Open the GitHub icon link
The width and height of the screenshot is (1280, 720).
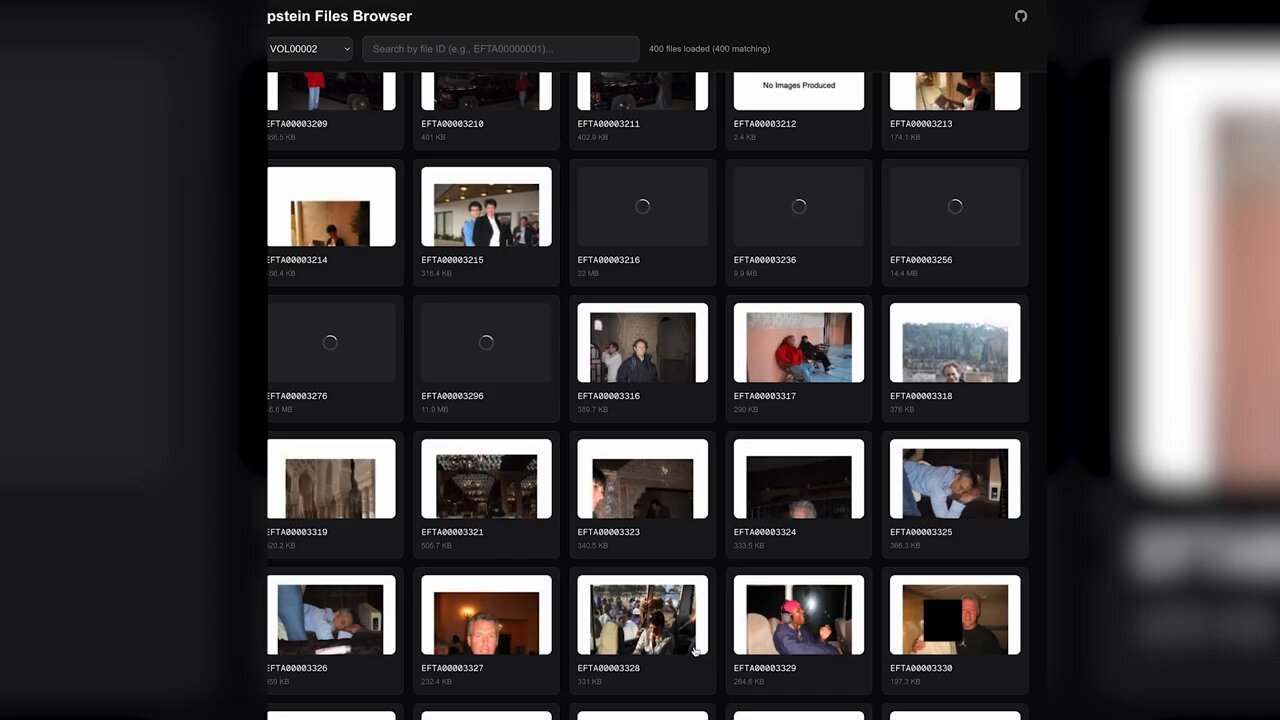(1021, 16)
